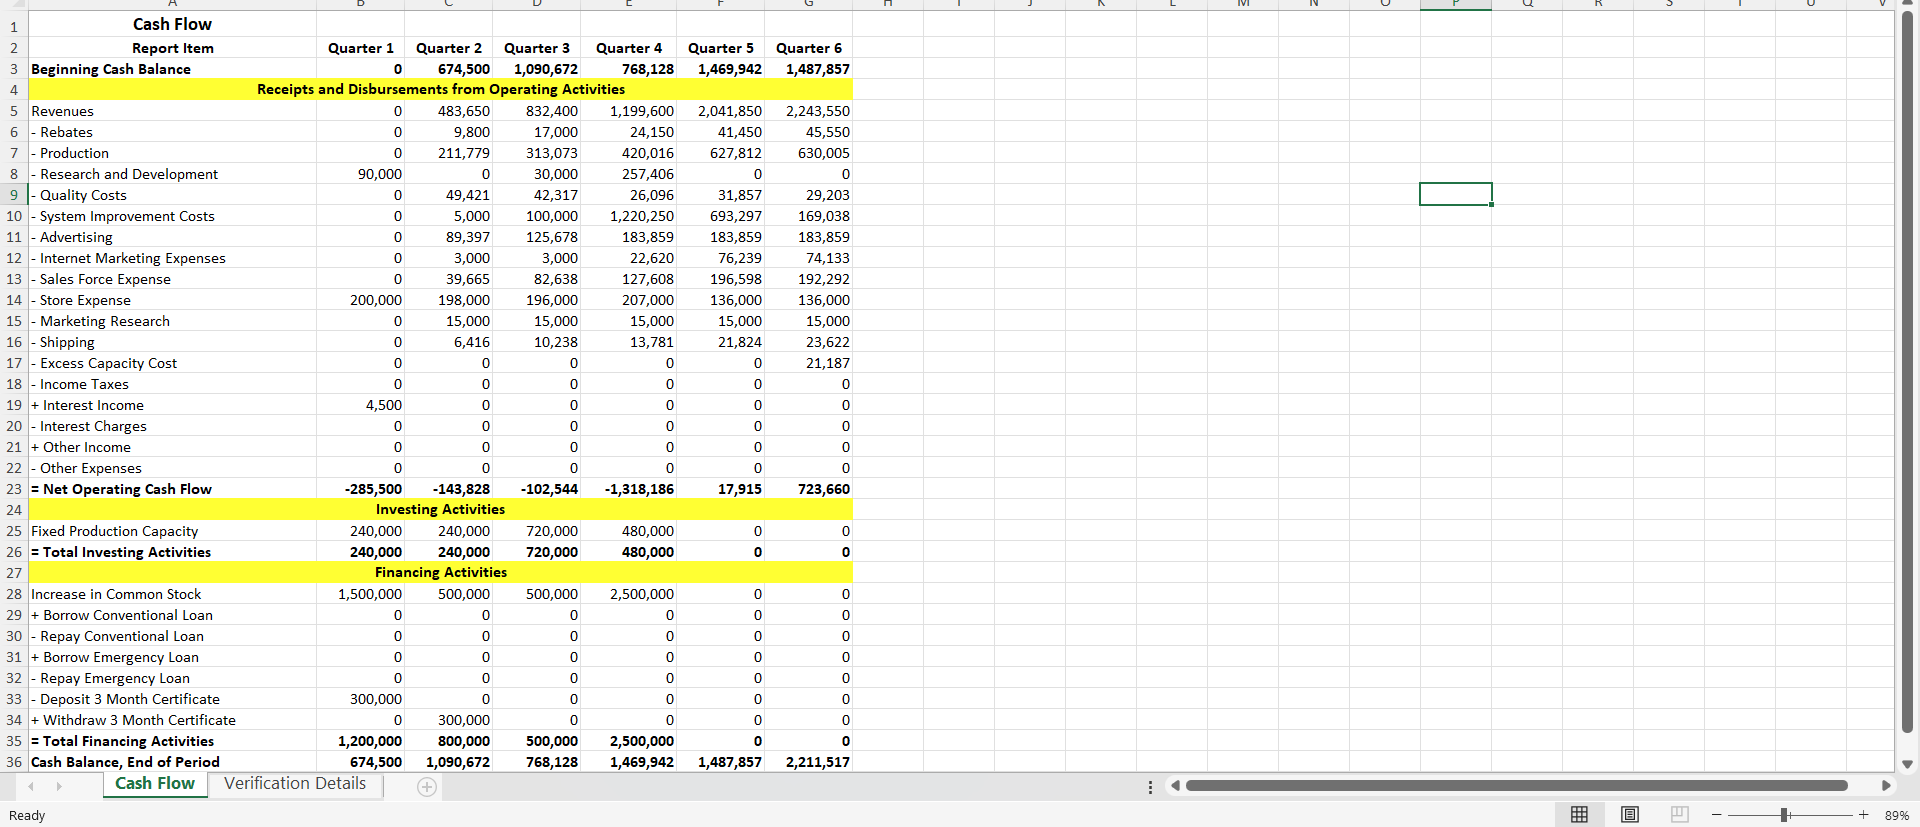The height and width of the screenshot is (827, 1920).
Task: Open the Cash Flow sheet tab
Action: [x=155, y=784]
